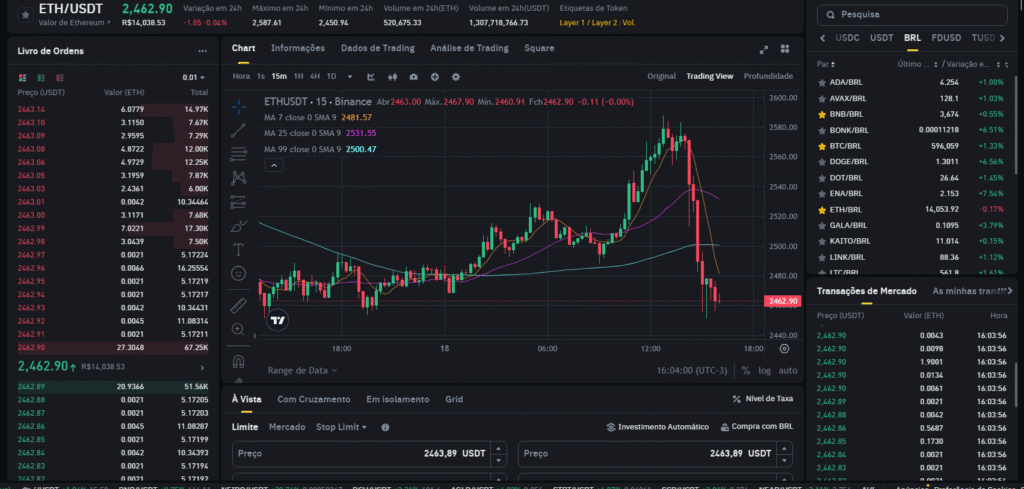The width and height of the screenshot is (1024, 489).
Task: Expand chart to fullscreen
Action: [x=764, y=49]
